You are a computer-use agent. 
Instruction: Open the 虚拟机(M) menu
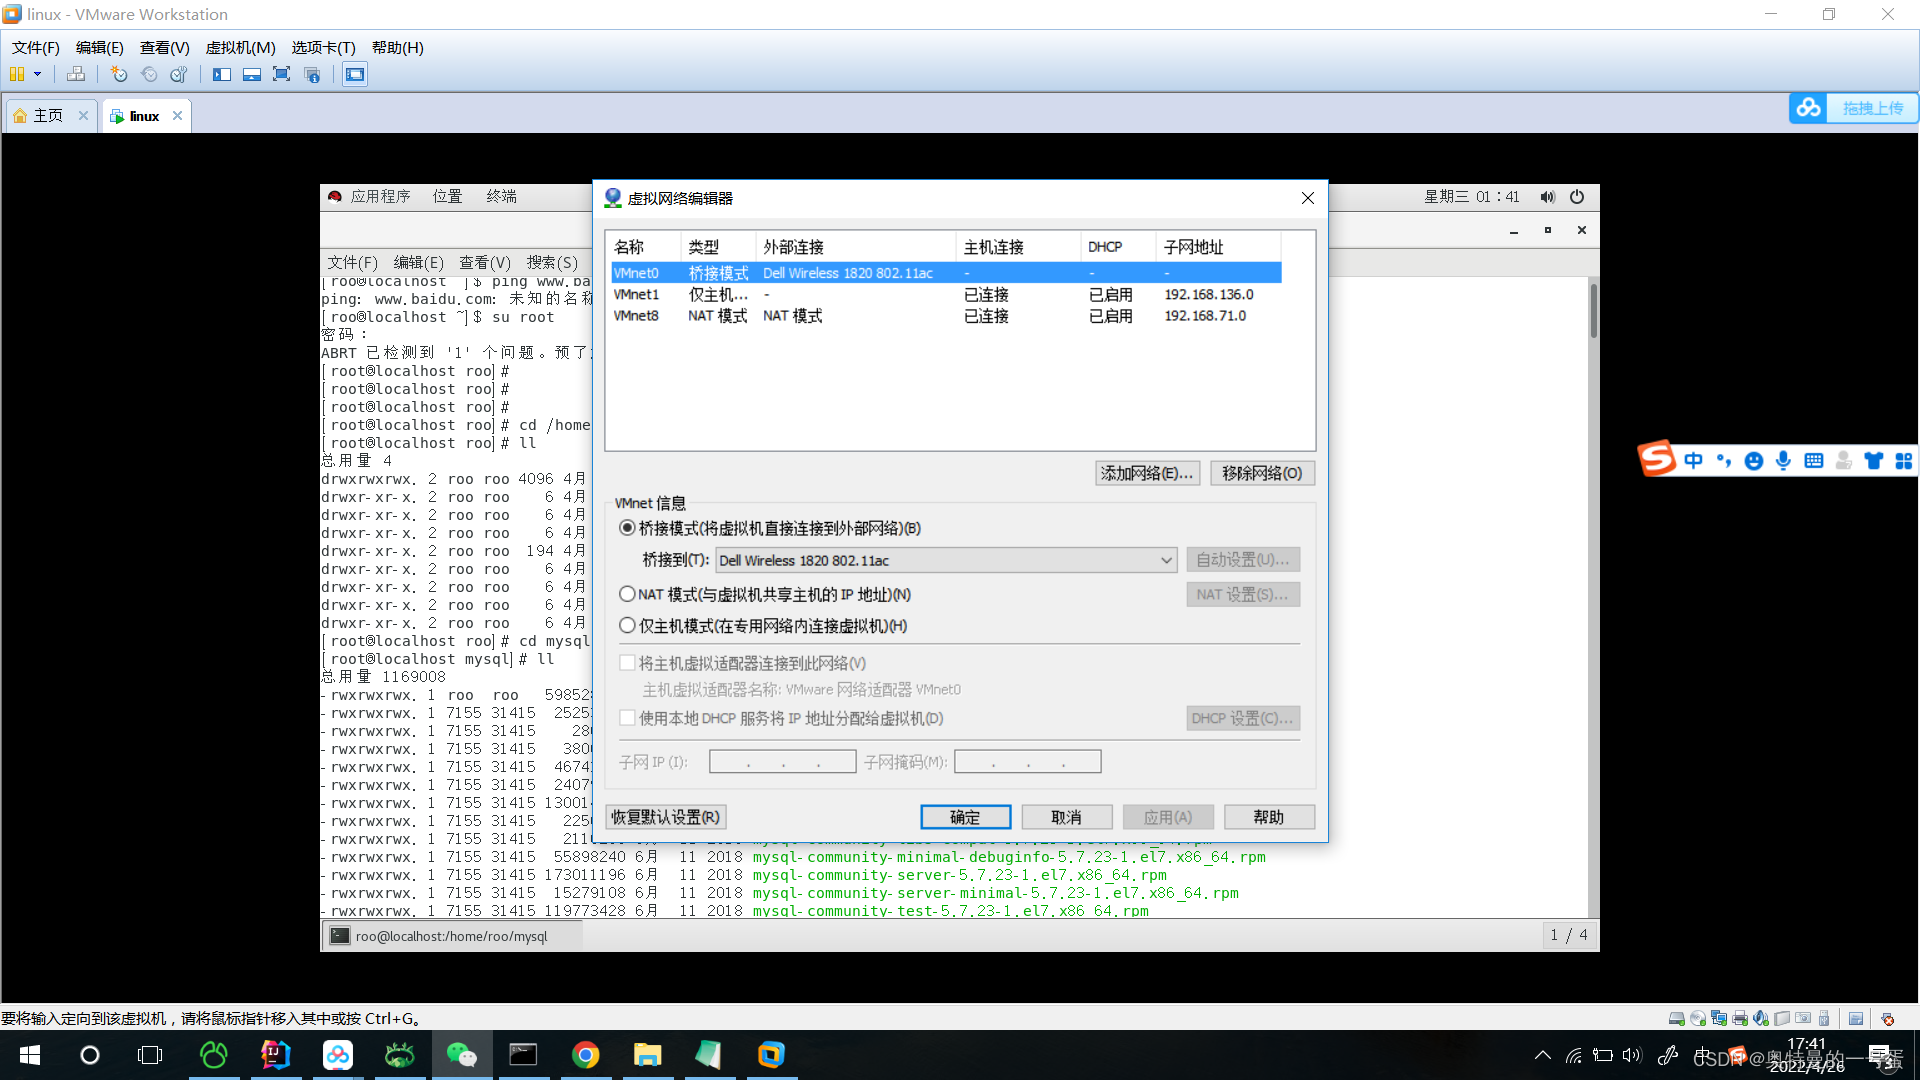240,48
